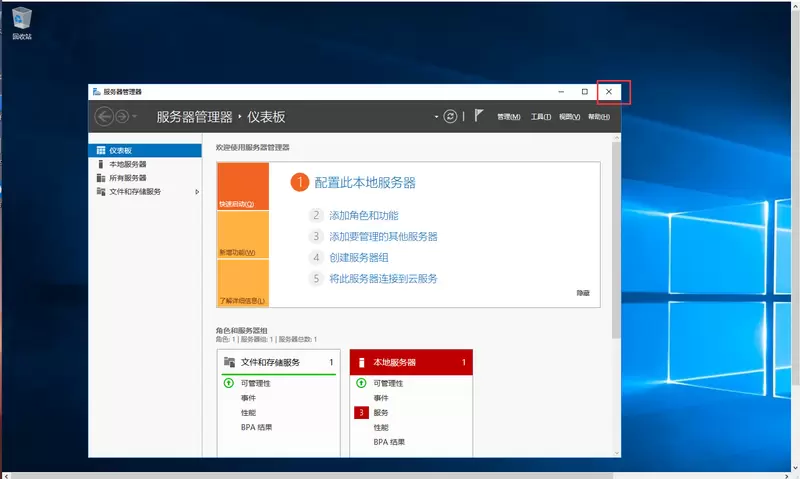The image size is (800, 479).
Task: Click 事件 in the 本地服务器 tile
Action: pos(381,398)
